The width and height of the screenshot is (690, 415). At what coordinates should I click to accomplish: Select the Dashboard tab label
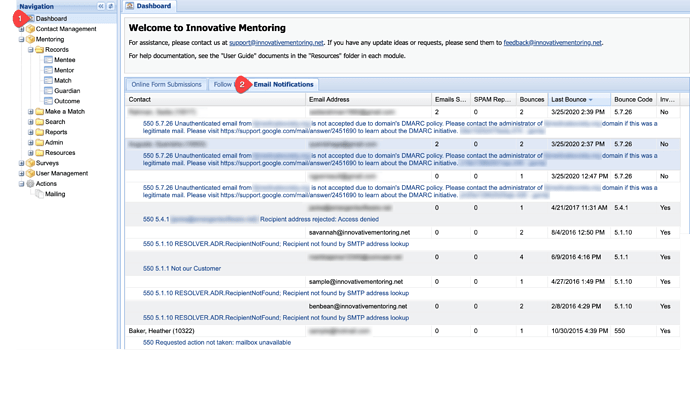[154, 6]
